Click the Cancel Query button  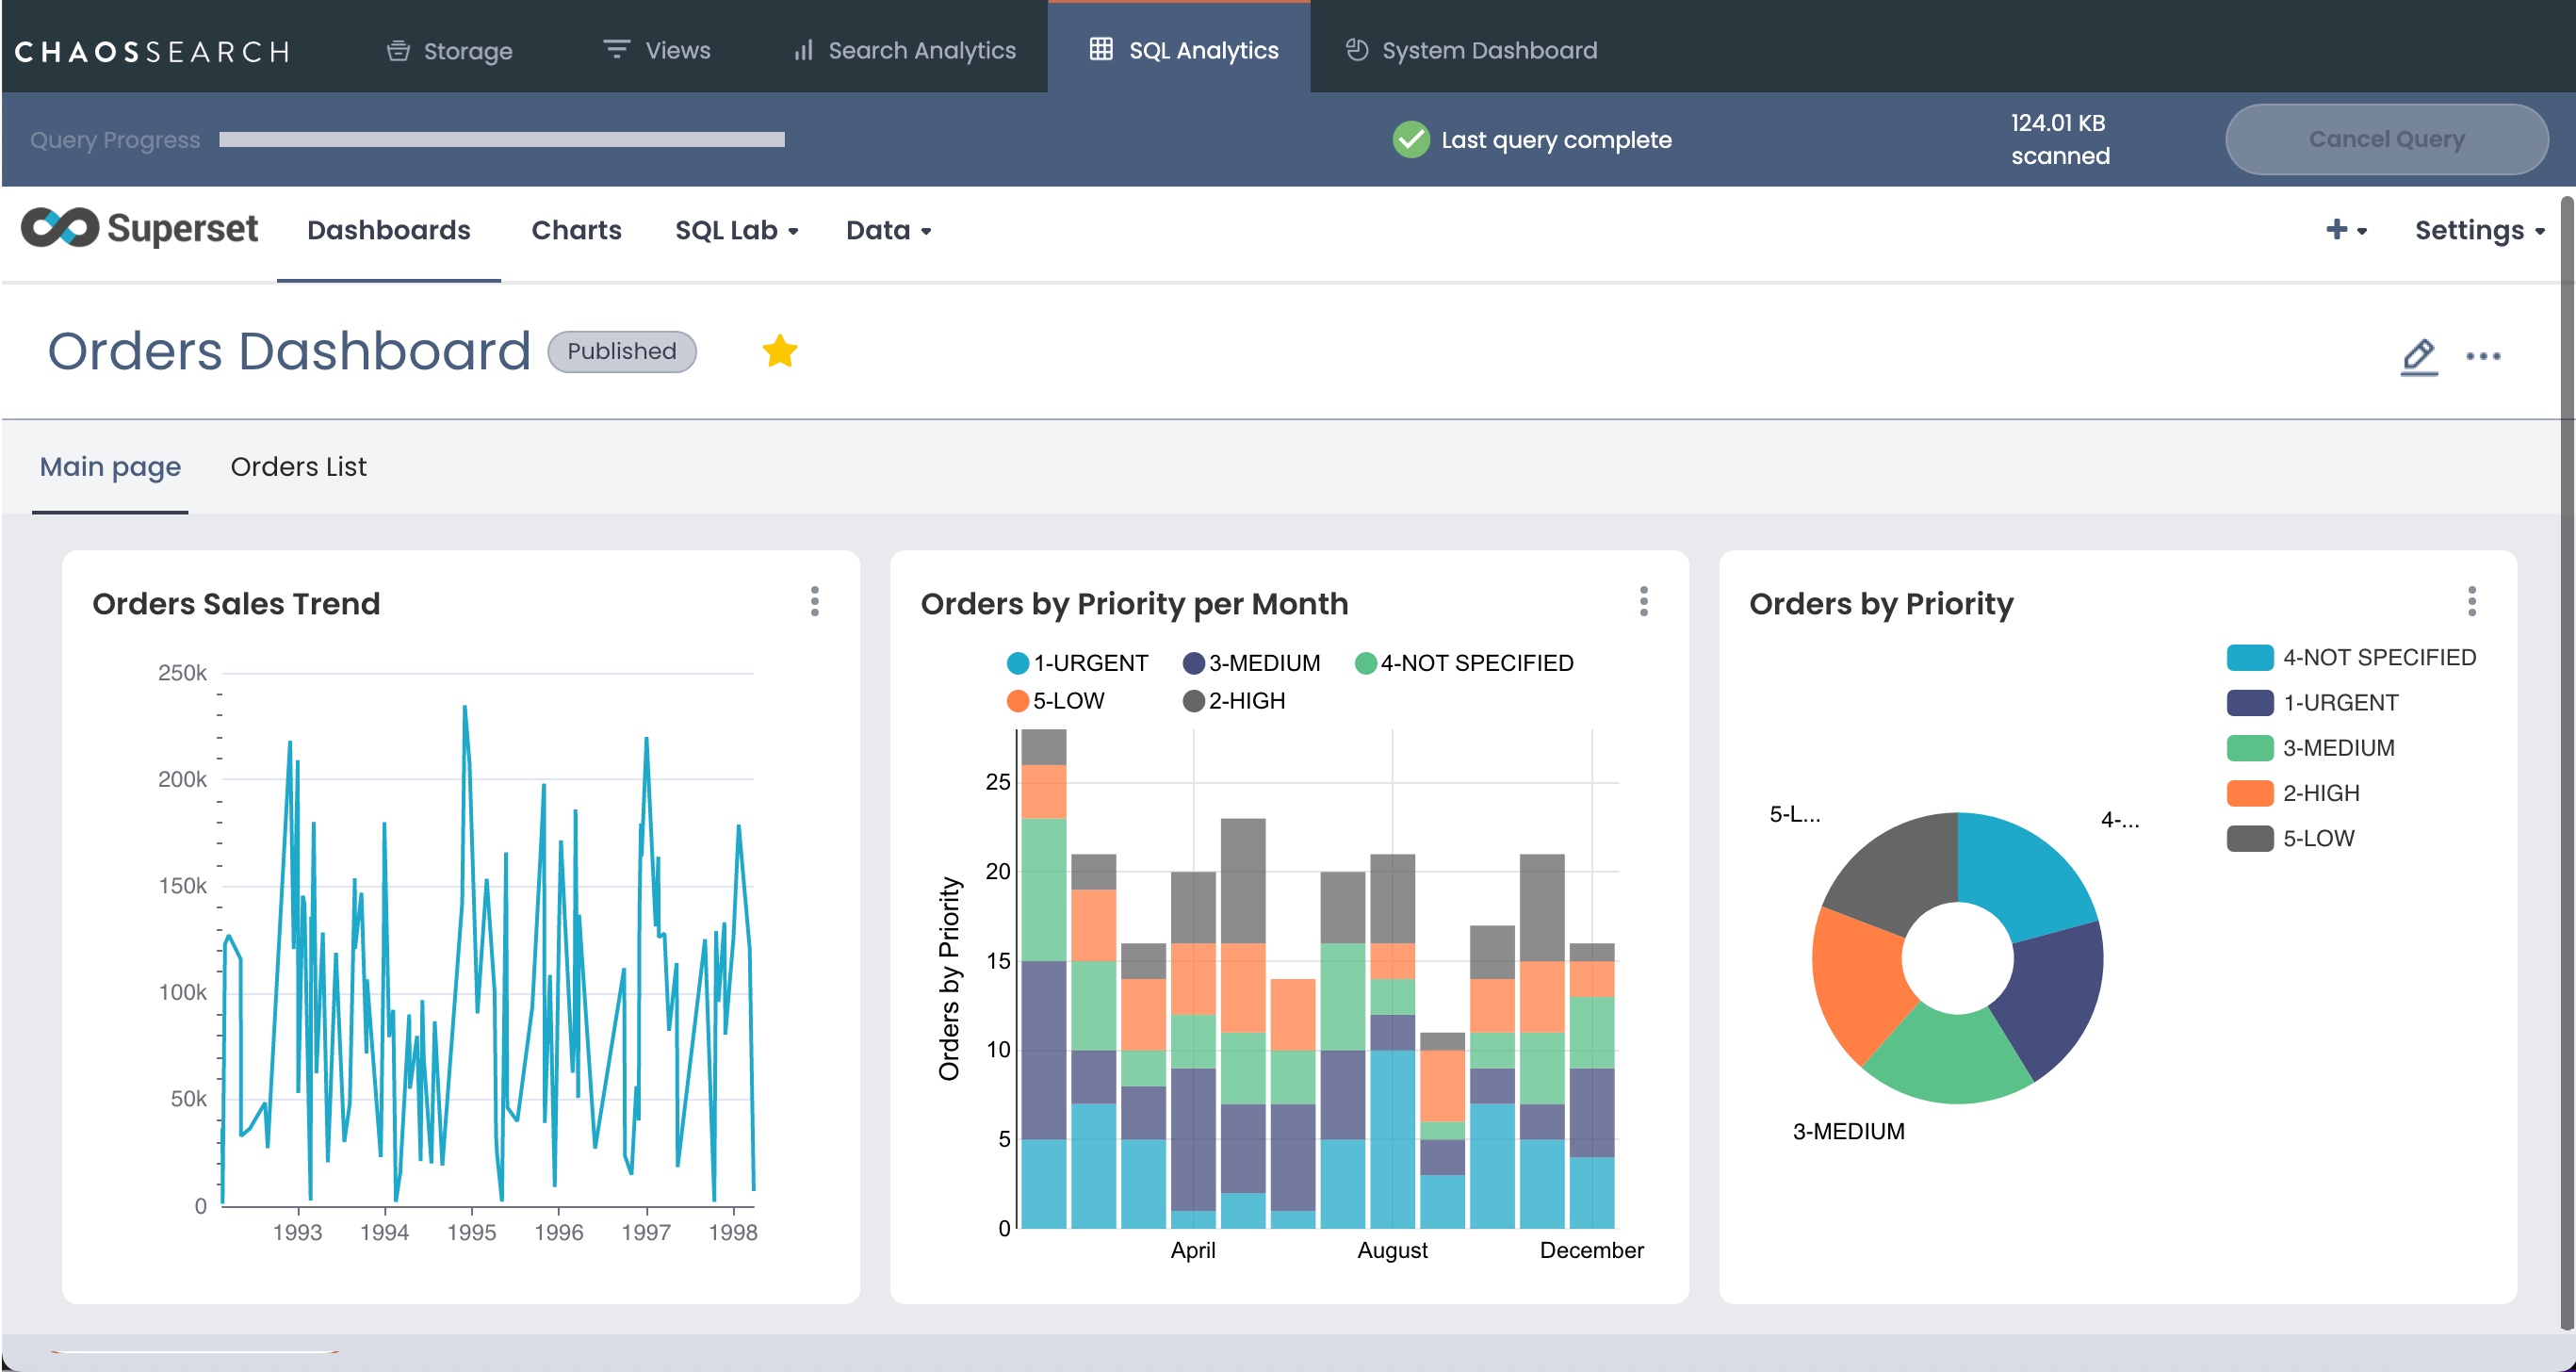2385,139
